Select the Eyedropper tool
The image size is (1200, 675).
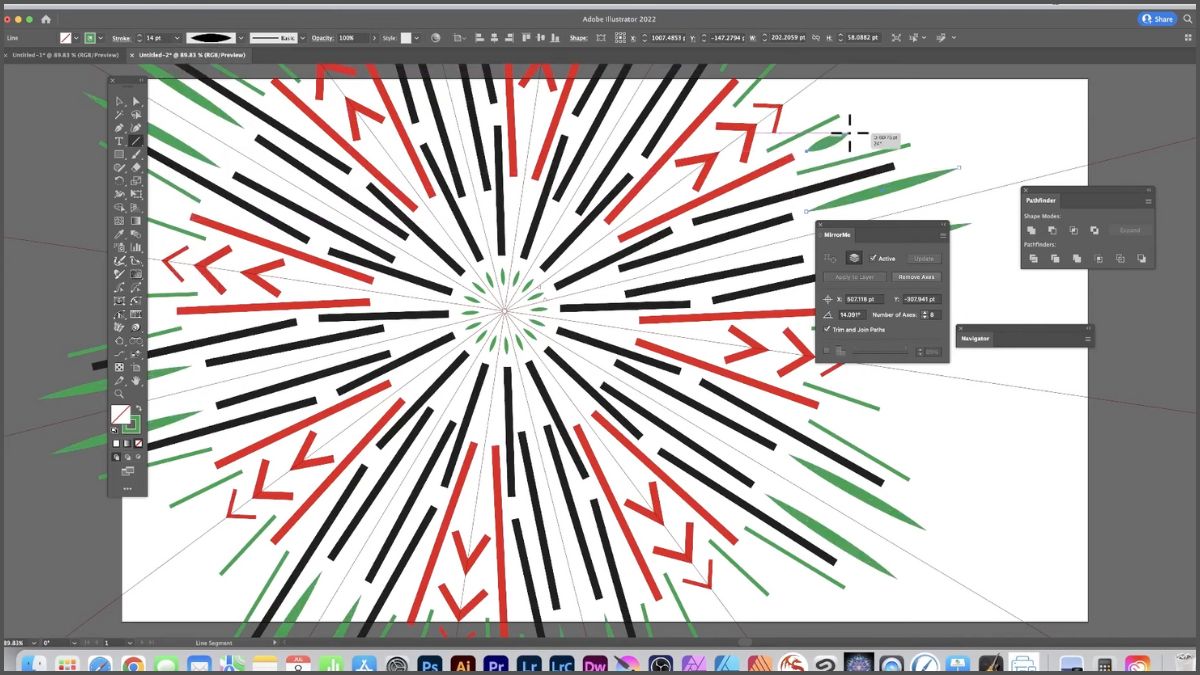pos(119,234)
